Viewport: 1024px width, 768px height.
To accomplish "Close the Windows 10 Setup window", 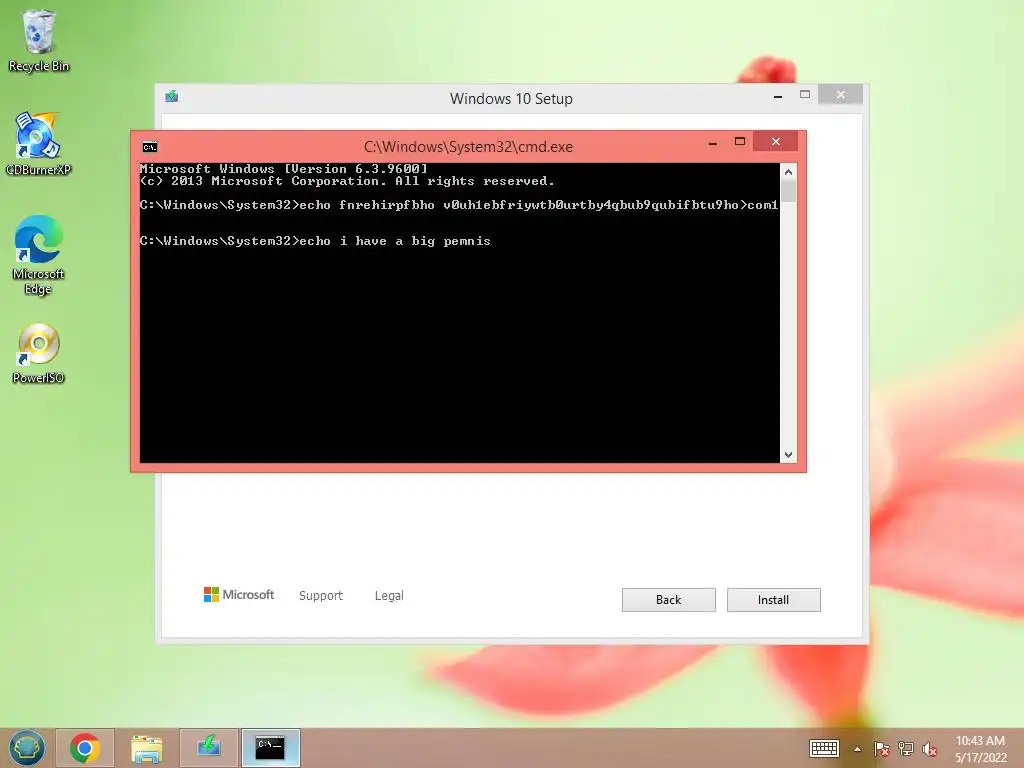I will [x=840, y=95].
